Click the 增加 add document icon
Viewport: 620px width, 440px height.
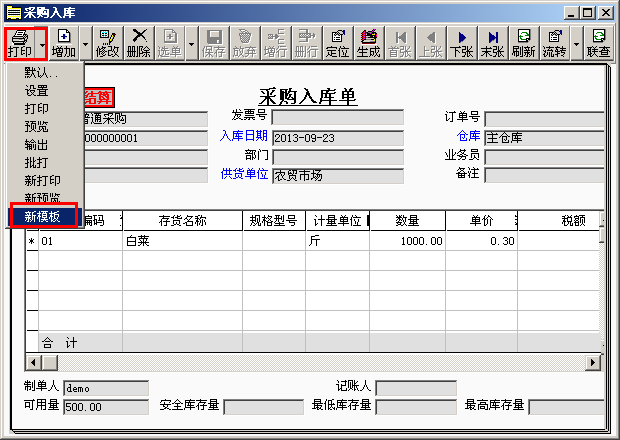(64, 43)
